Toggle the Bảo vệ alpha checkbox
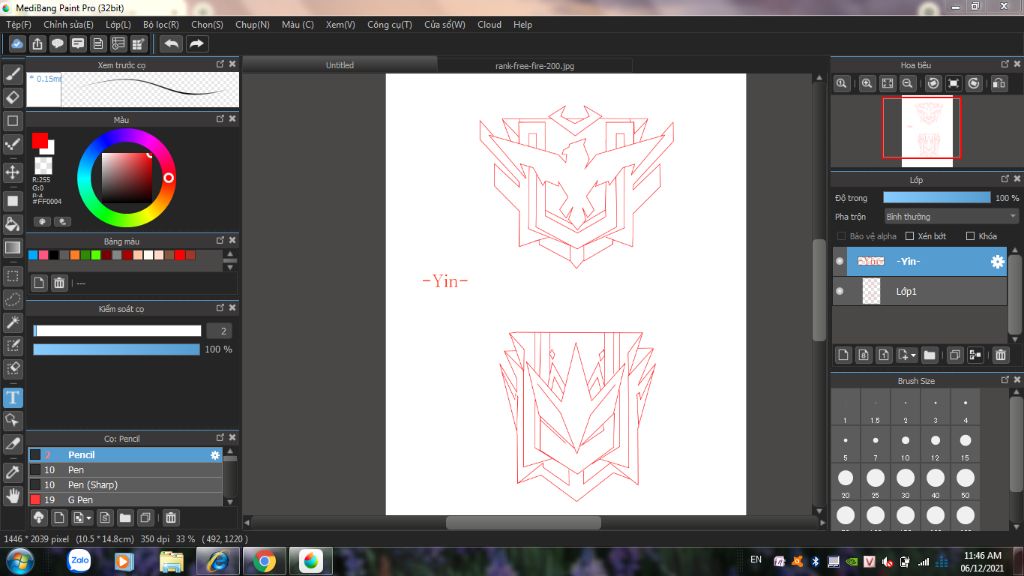Image resolution: width=1024 pixels, height=576 pixels. [x=841, y=236]
